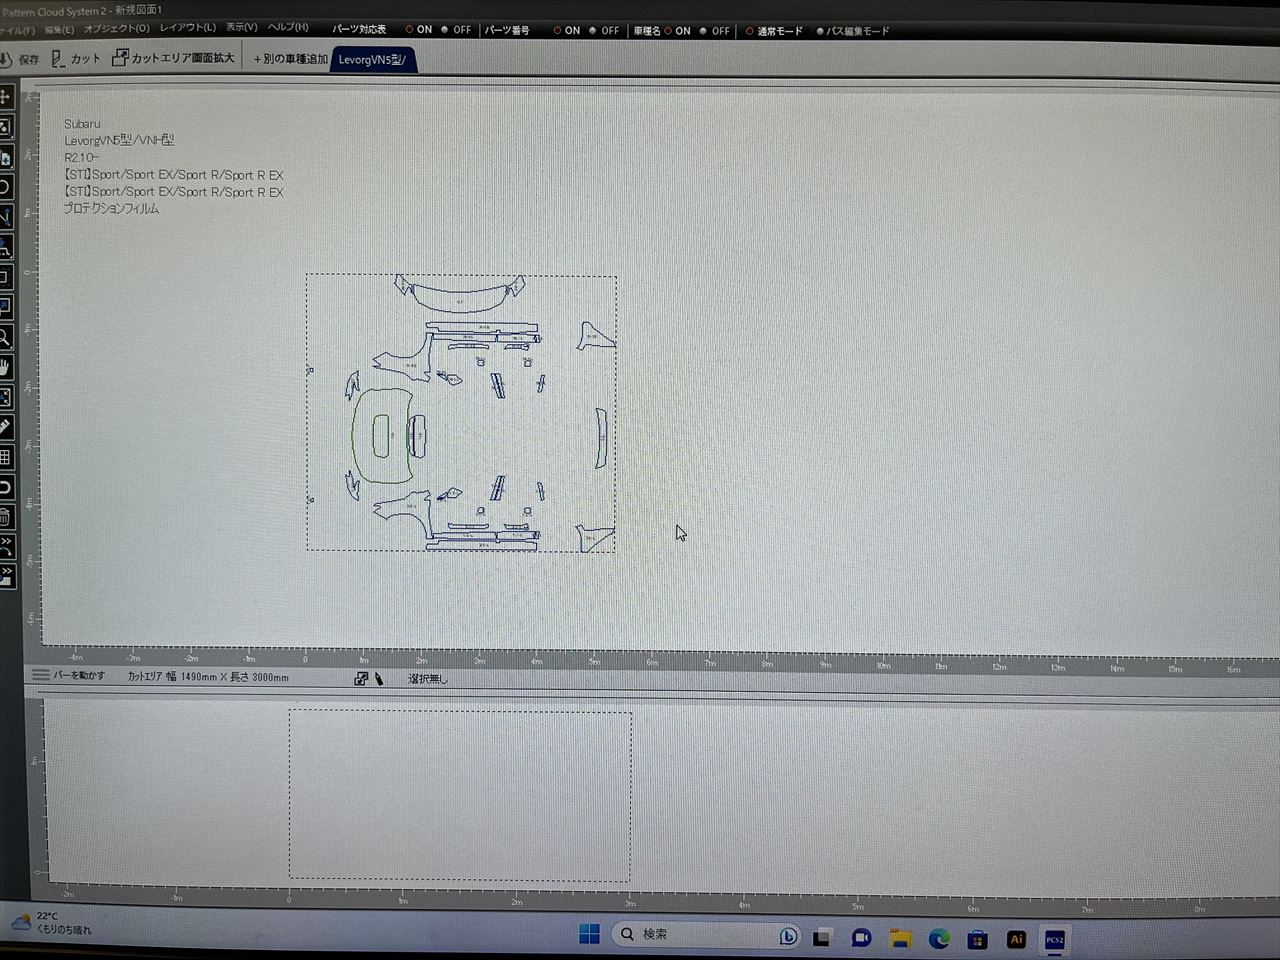Click the Subaru text on canvas
This screenshot has width=1280, height=960.
tap(82, 124)
